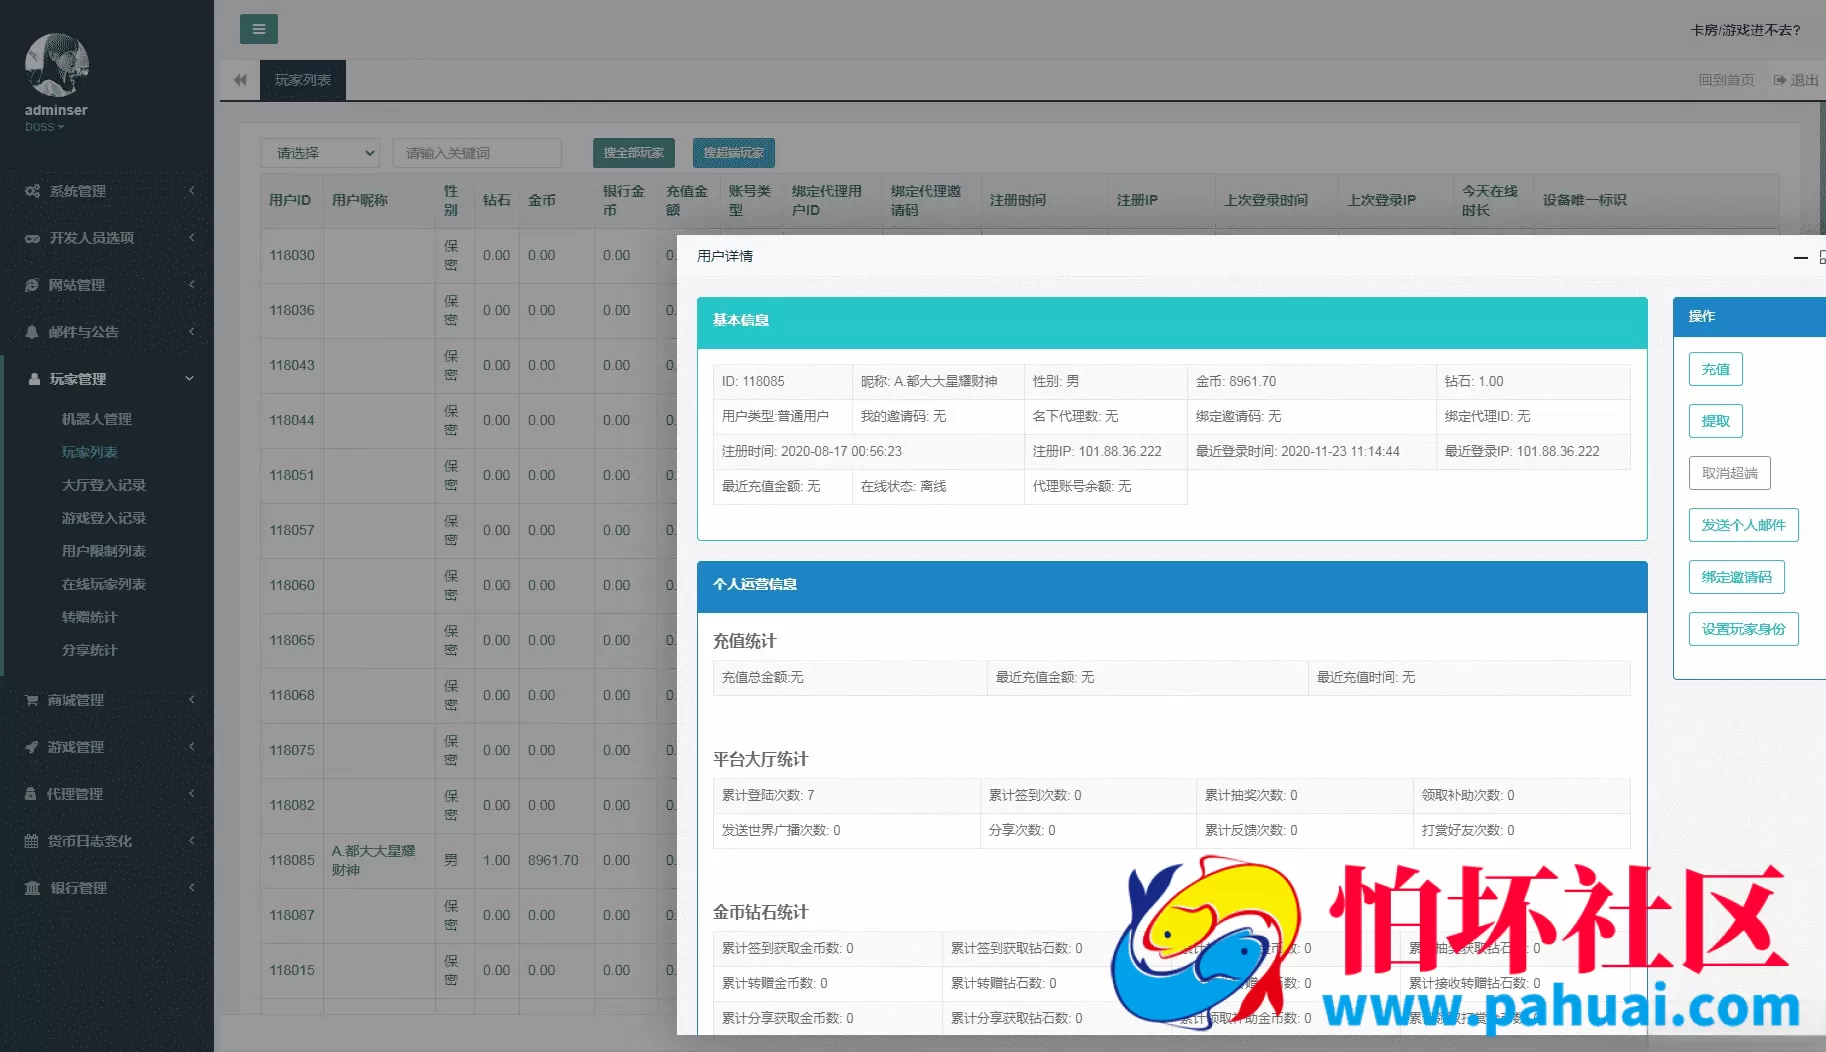This screenshot has height=1052, width=1826.
Task: Click user ID 118085 in table
Action: tap(292, 860)
